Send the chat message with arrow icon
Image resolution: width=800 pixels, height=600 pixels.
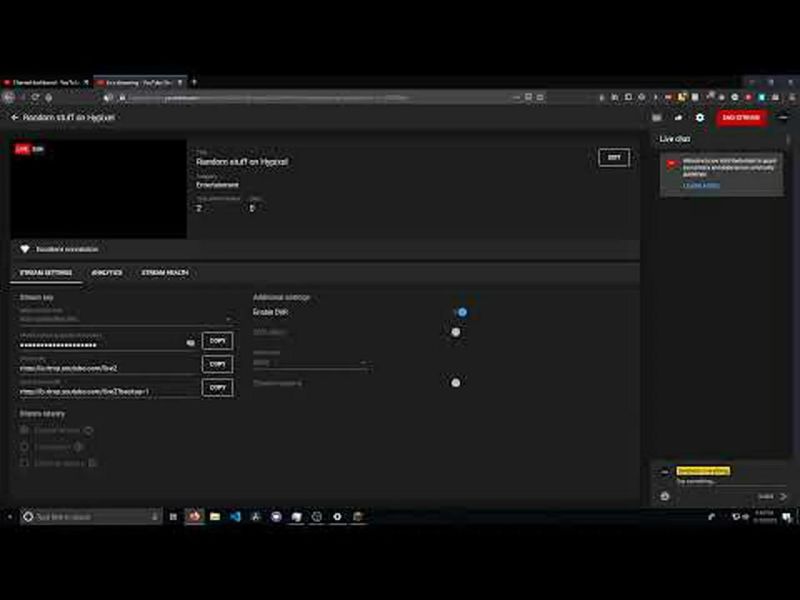click(784, 496)
